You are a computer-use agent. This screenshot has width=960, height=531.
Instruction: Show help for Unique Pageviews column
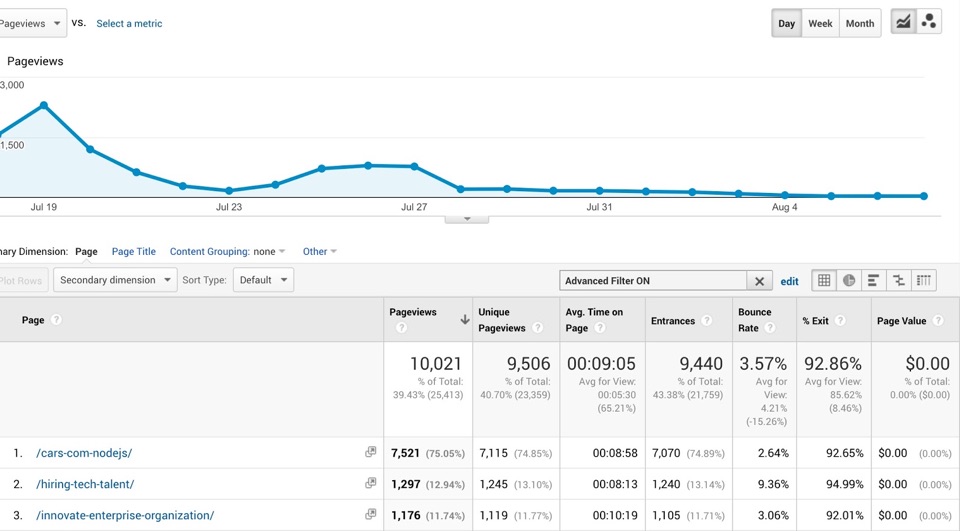(x=538, y=328)
